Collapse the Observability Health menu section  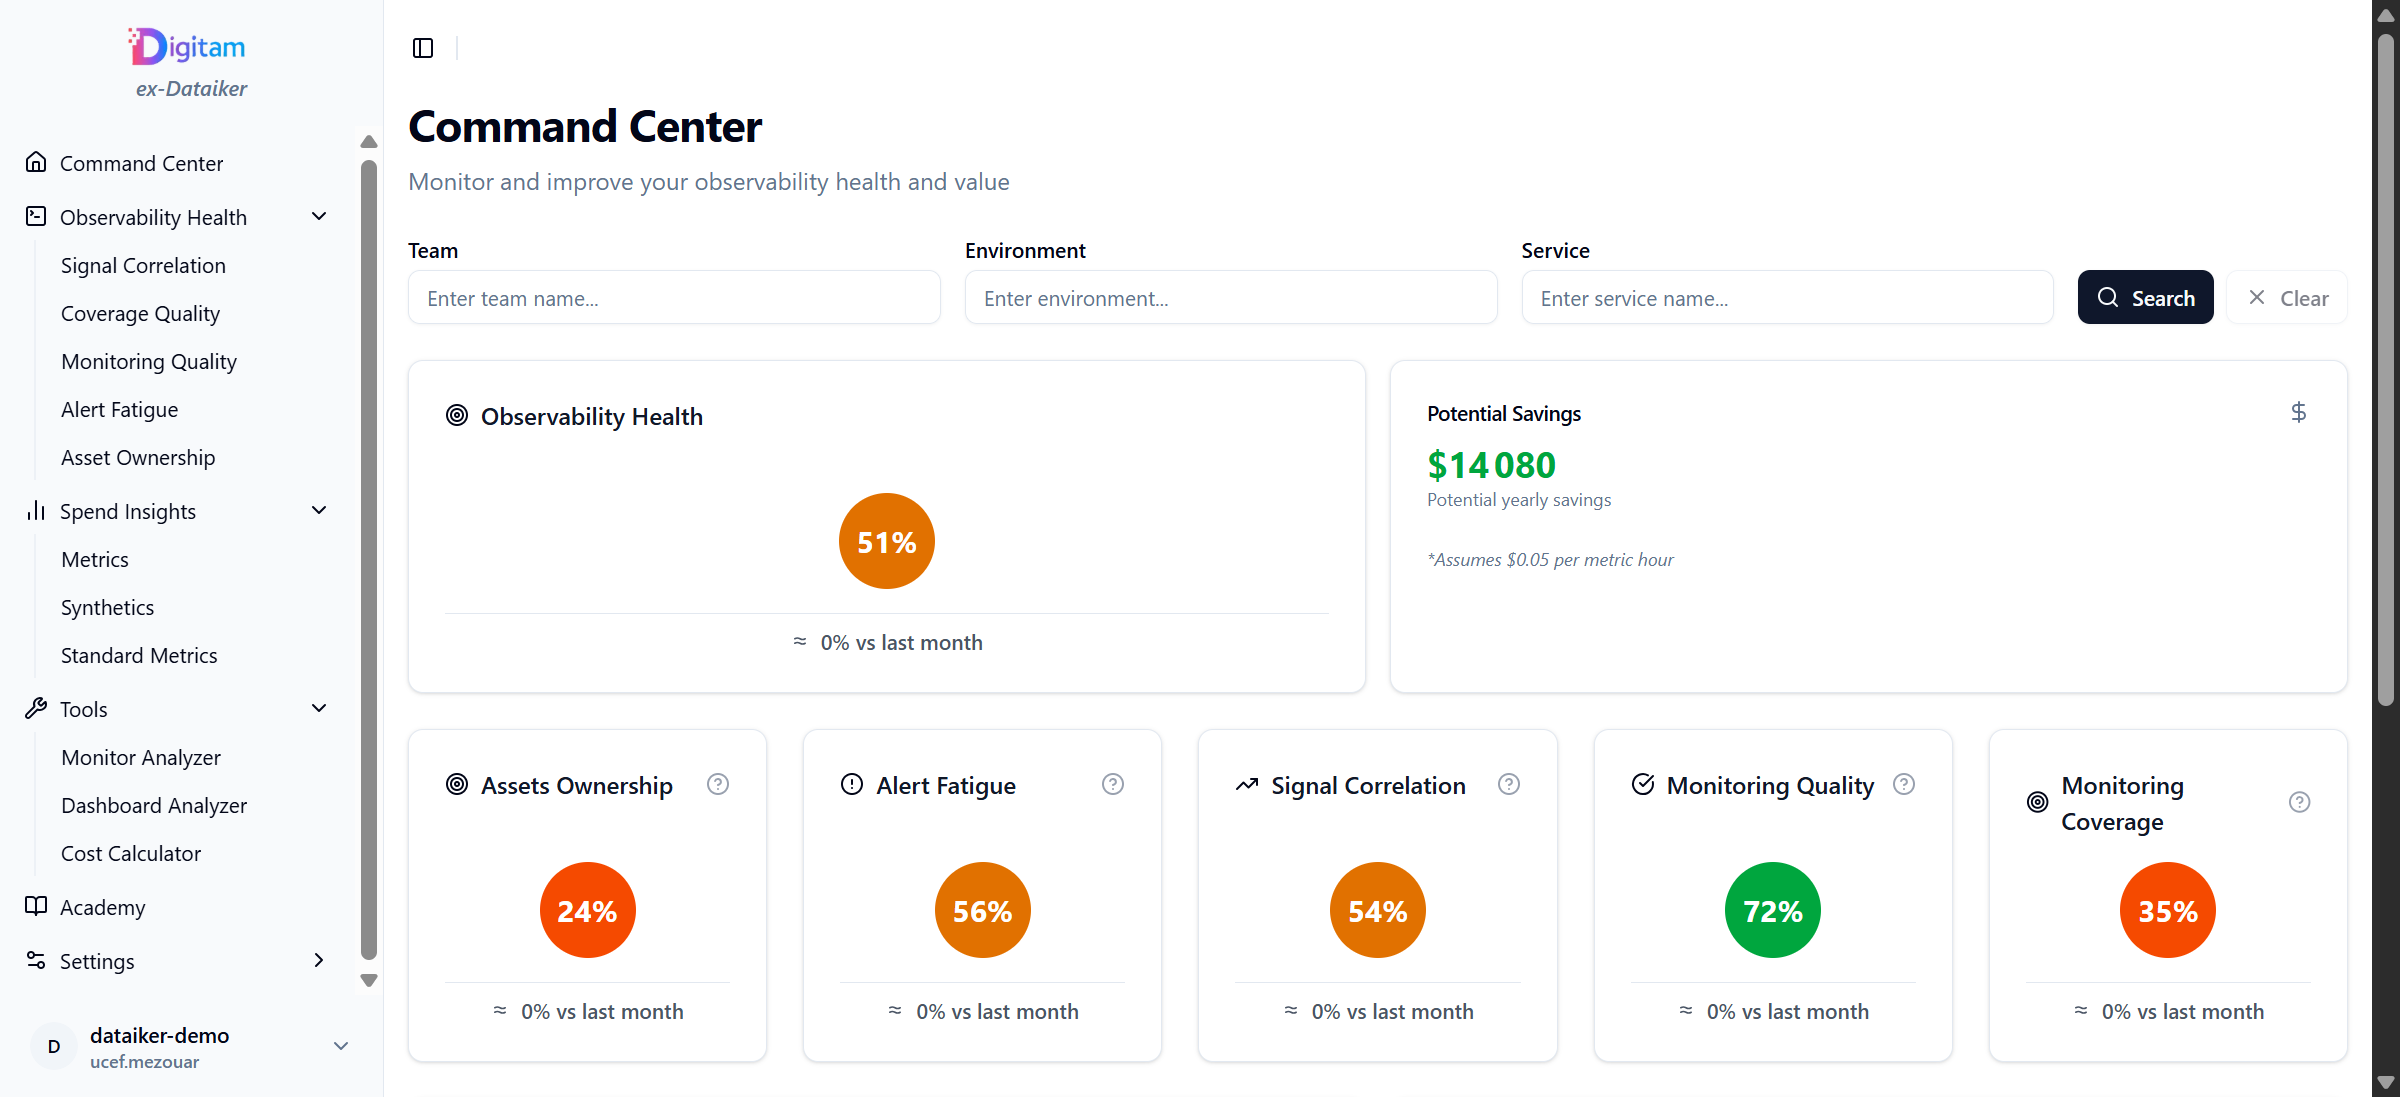click(319, 217)
